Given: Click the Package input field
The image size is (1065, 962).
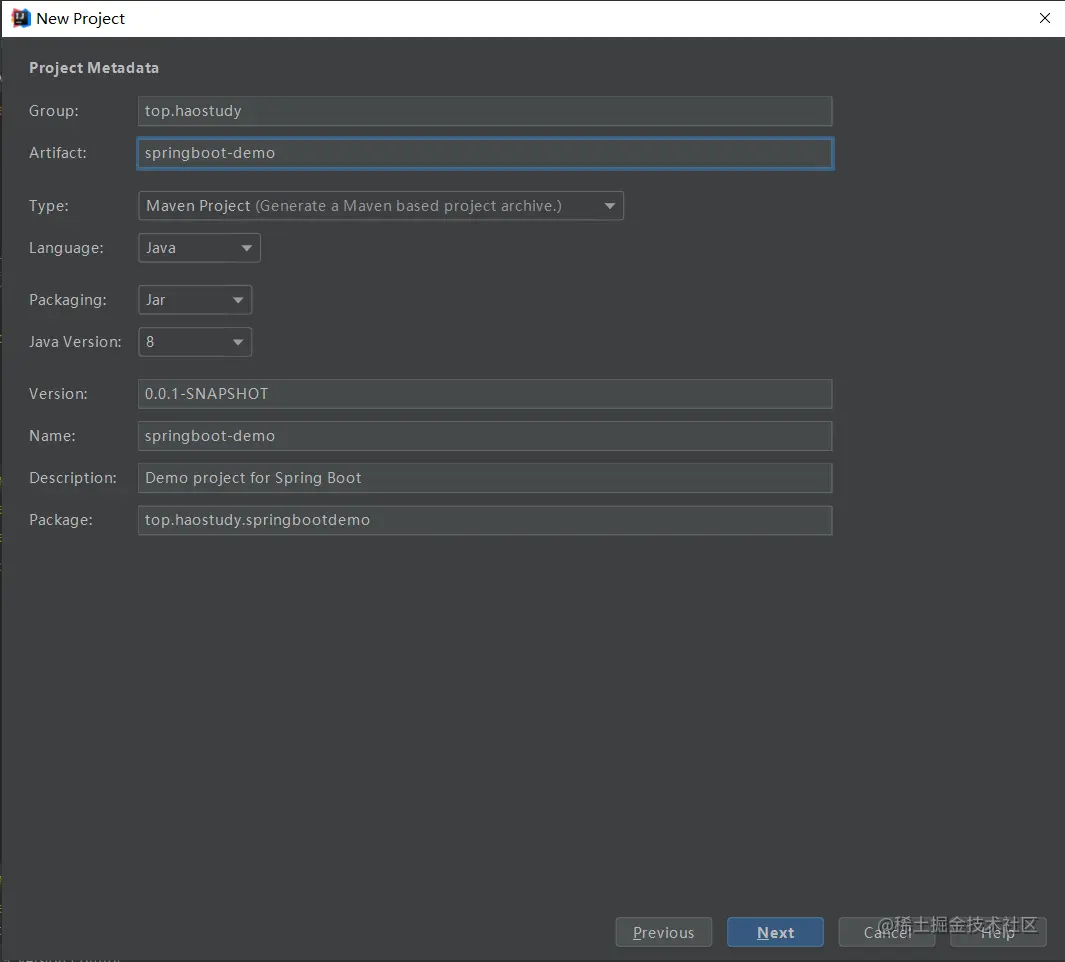Looking at the screenshot, I should tap(484, 520).
